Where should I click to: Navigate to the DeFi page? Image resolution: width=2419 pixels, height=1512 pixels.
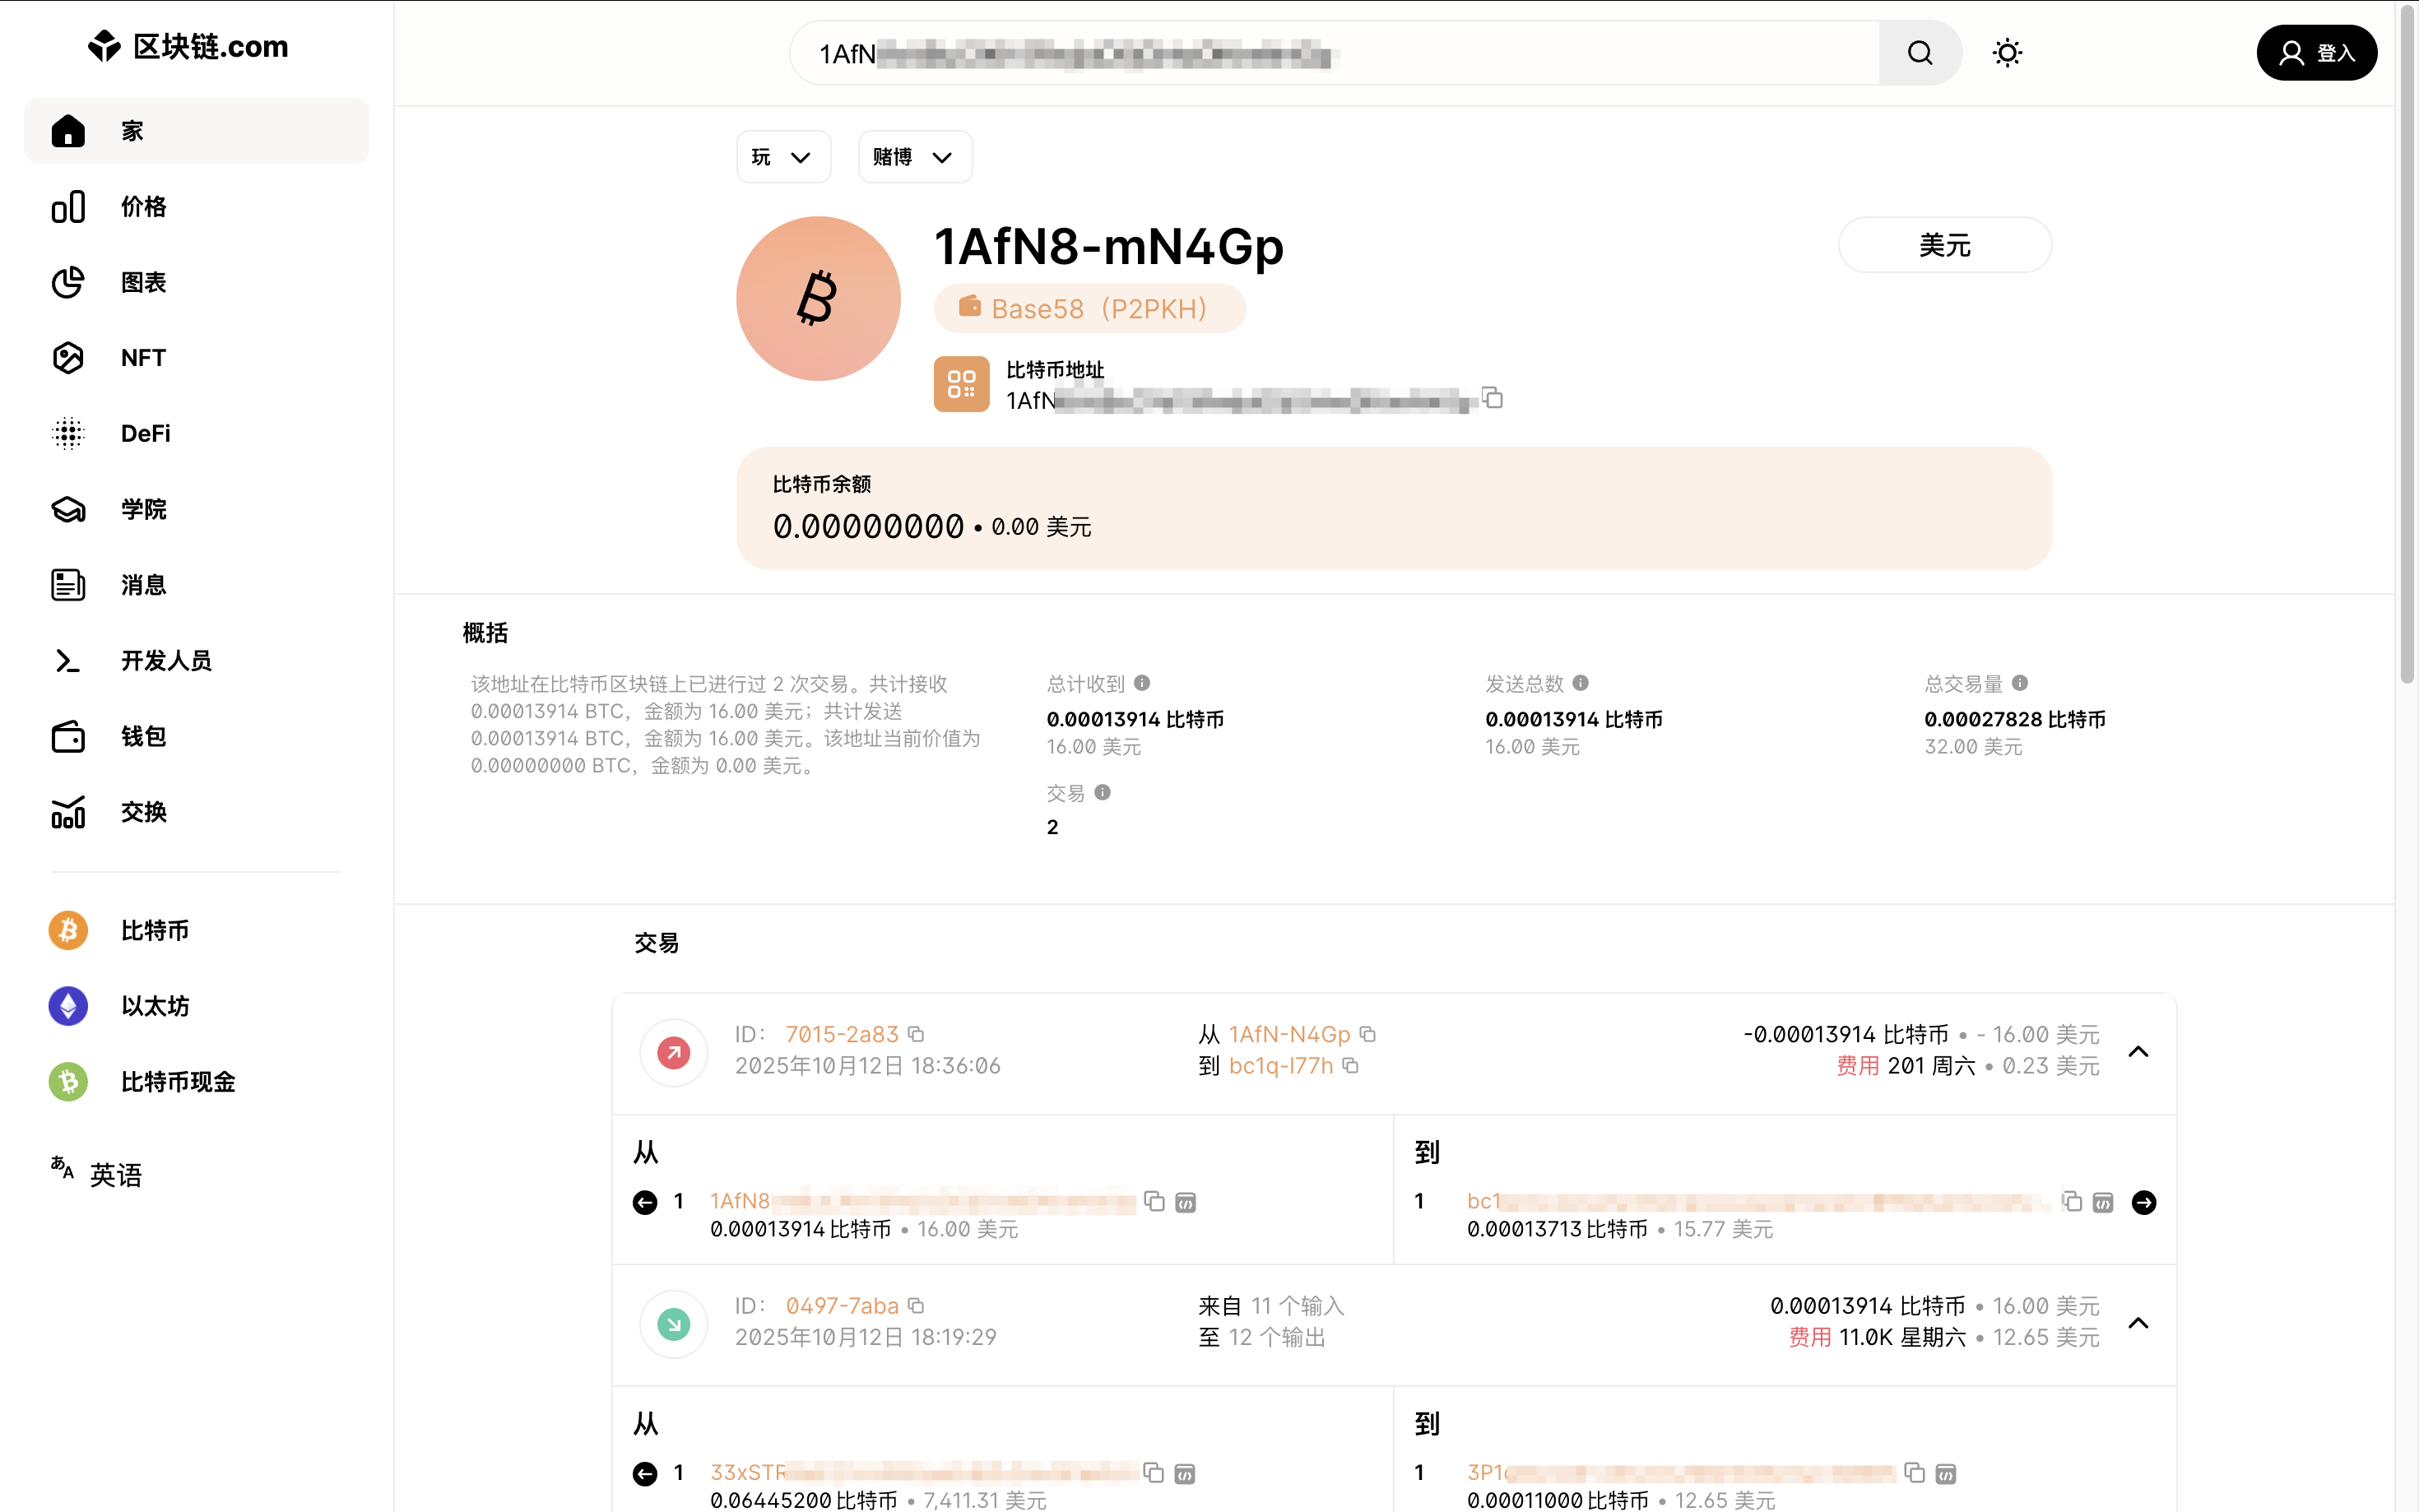[x=146, y=433]
